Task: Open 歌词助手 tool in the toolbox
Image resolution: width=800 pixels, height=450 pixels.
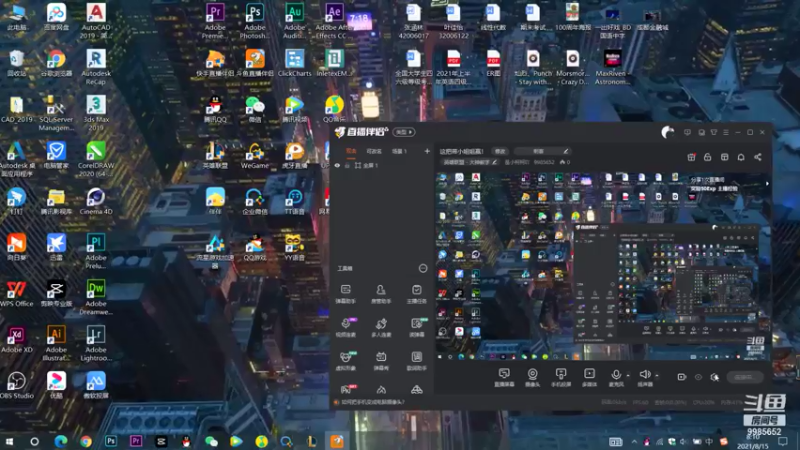Action: (416, 361)
